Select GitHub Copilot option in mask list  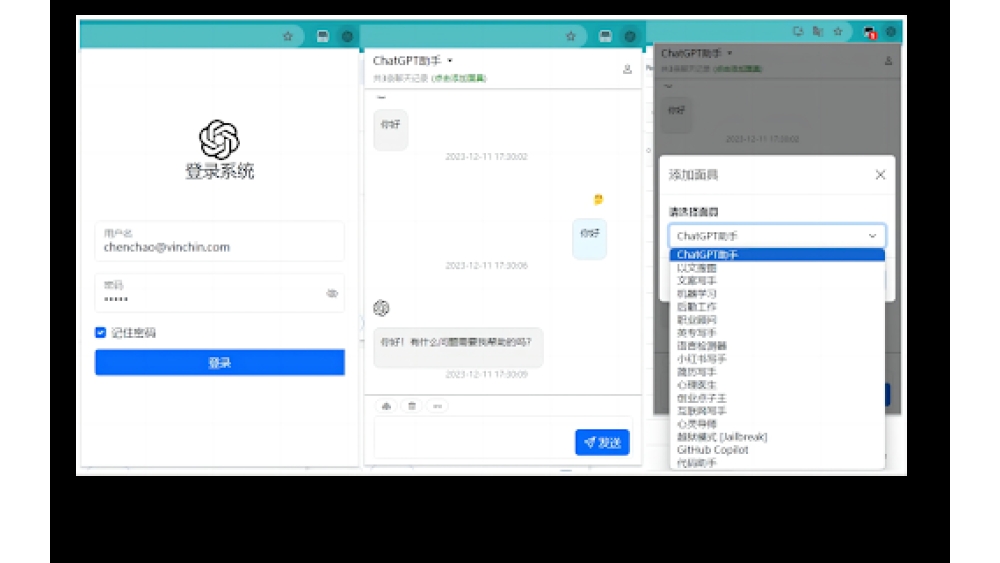(777, 450)
